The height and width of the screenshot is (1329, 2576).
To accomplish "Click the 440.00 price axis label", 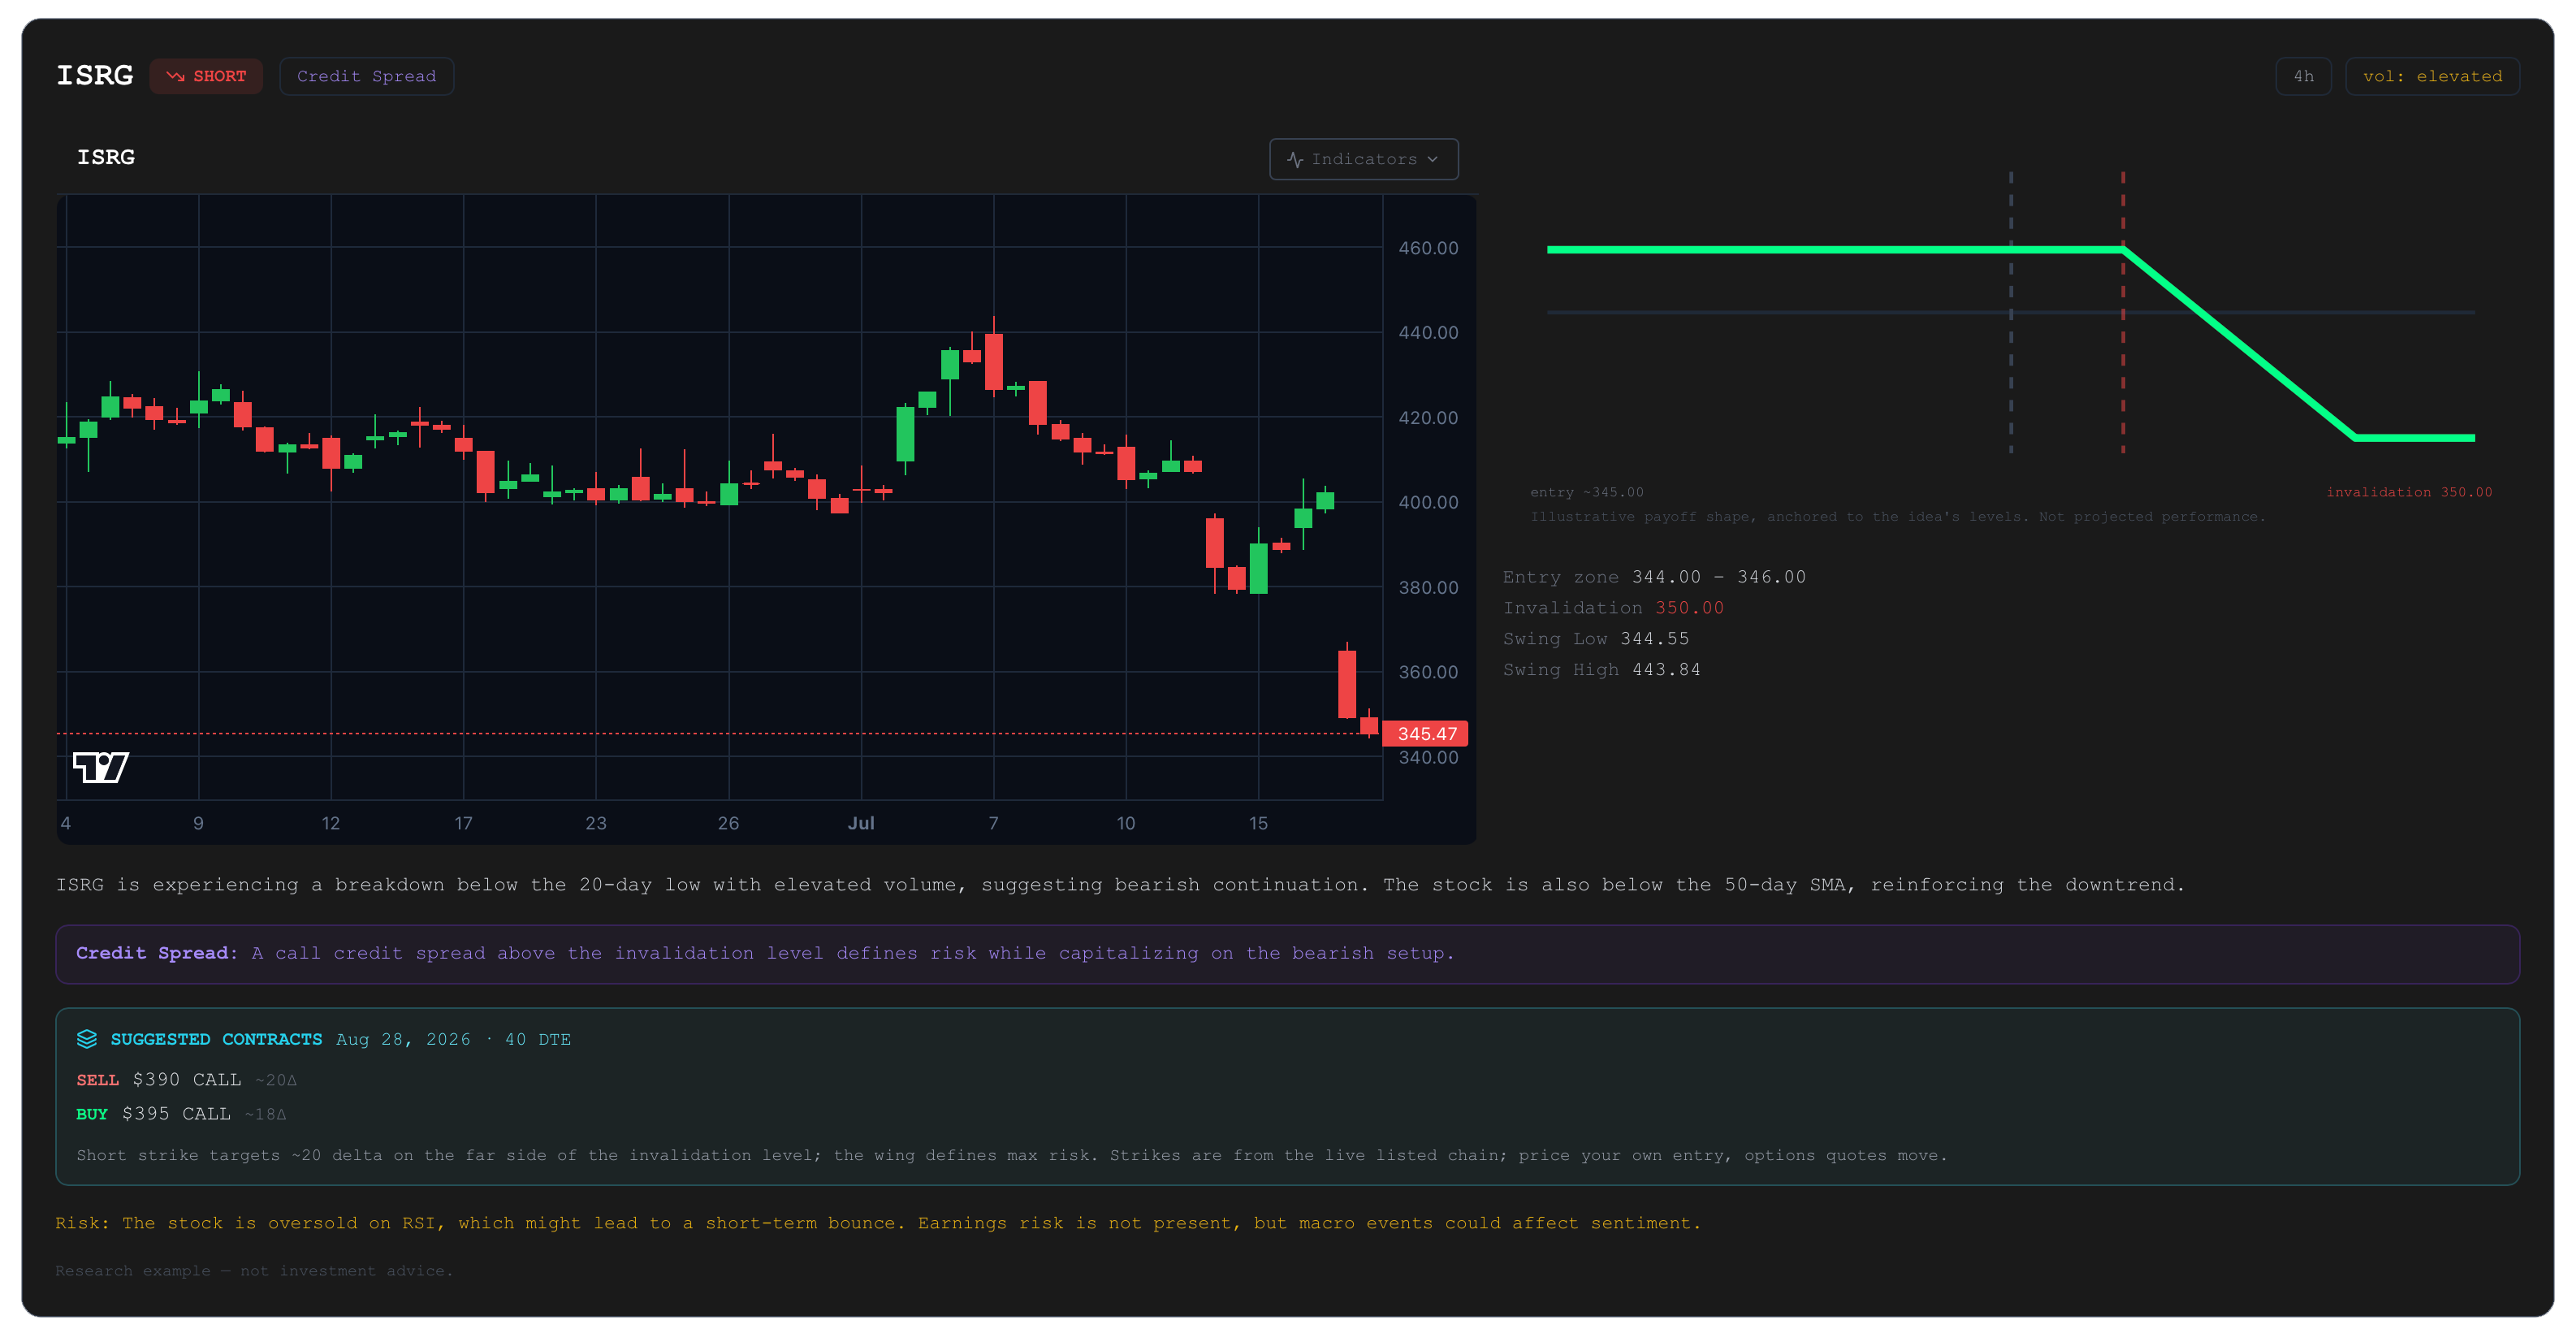I will coord(1427,332).
